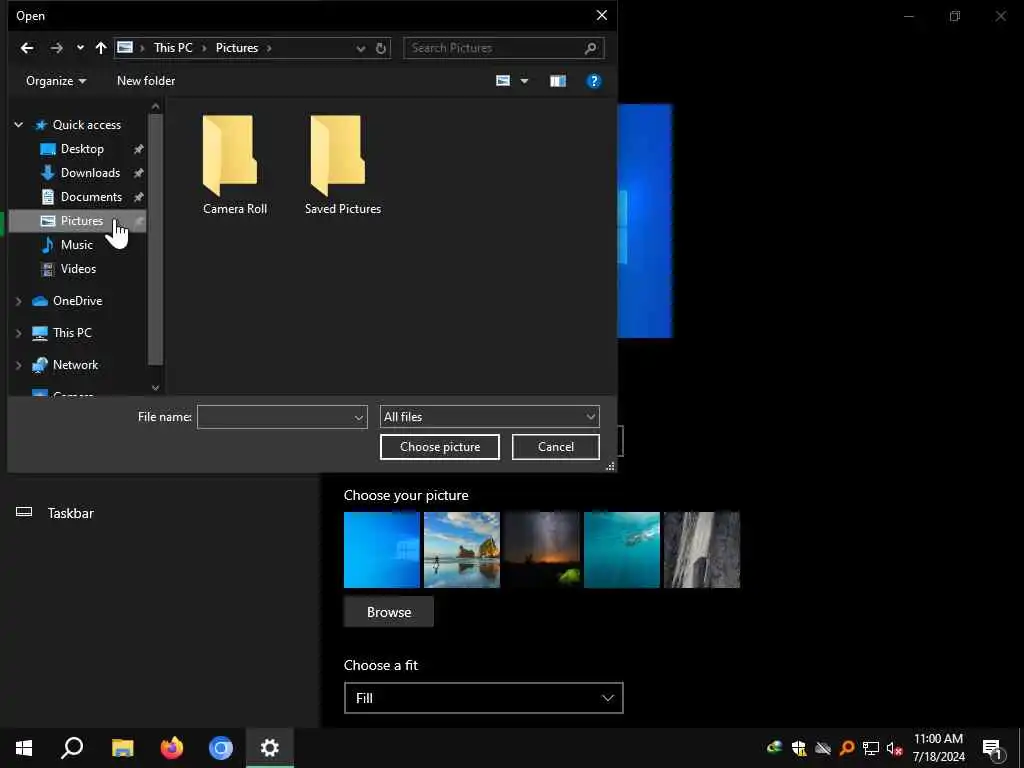Open the notification center icon
The image size is (1024, 768).
pyautogui.click(x=993, y=749)
